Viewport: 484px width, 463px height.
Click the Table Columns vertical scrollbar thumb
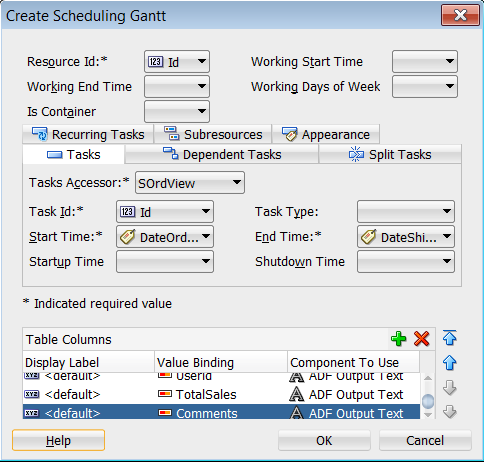pyautogui.click(x=428, y=401)
